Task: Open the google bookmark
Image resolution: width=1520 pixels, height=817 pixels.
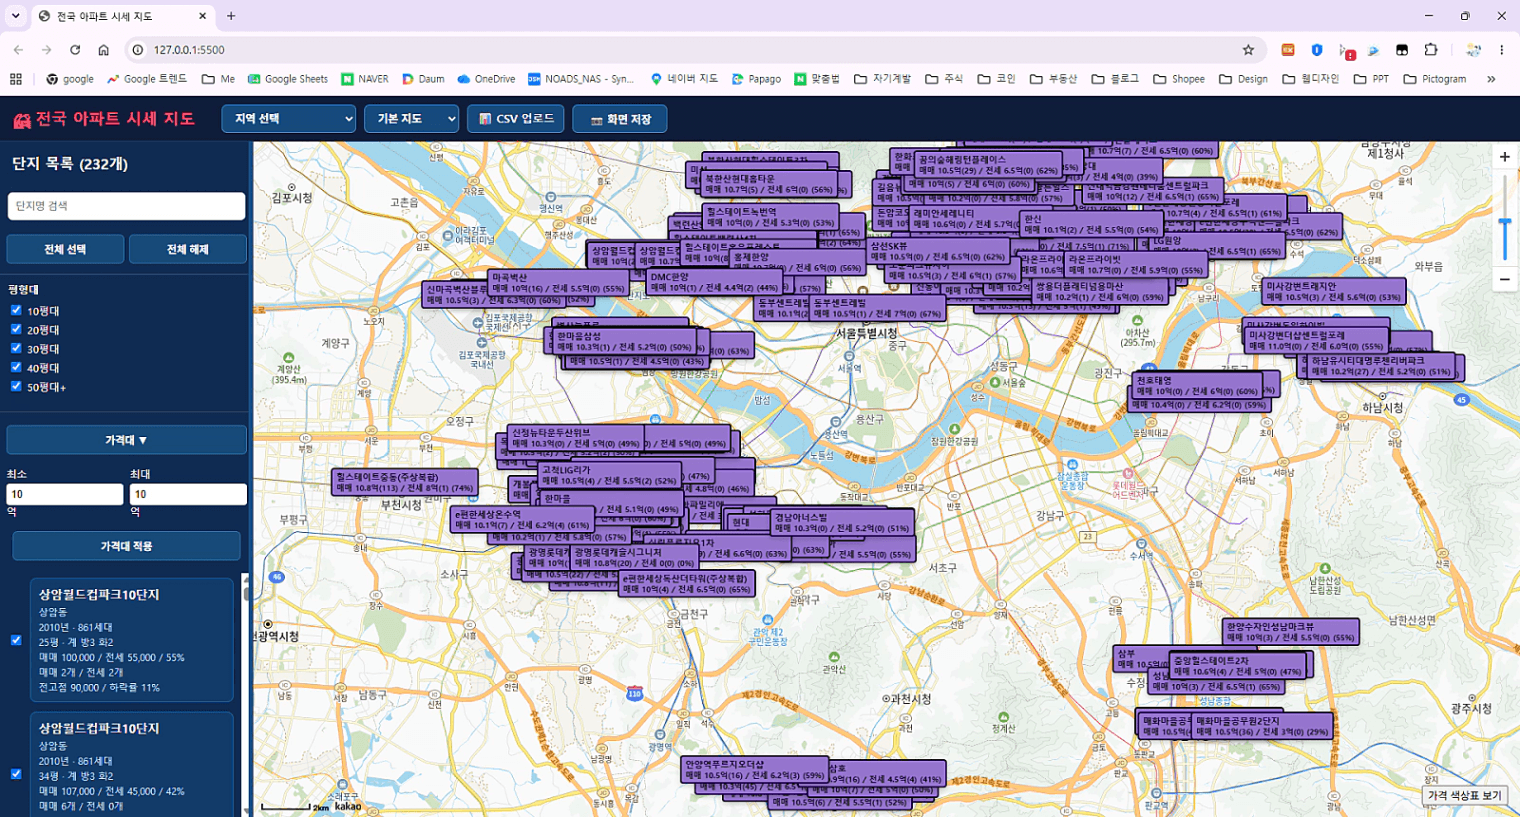Action: 70,79
